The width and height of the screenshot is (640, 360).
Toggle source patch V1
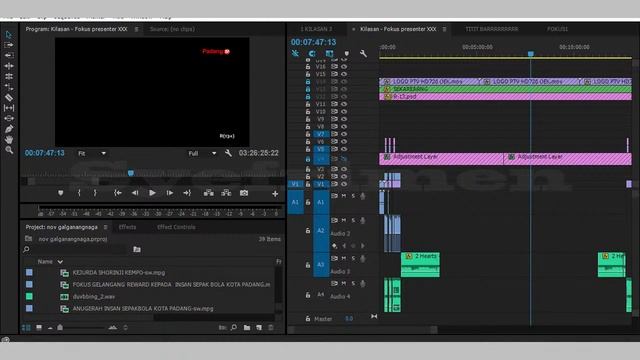(x=295, y=184)
